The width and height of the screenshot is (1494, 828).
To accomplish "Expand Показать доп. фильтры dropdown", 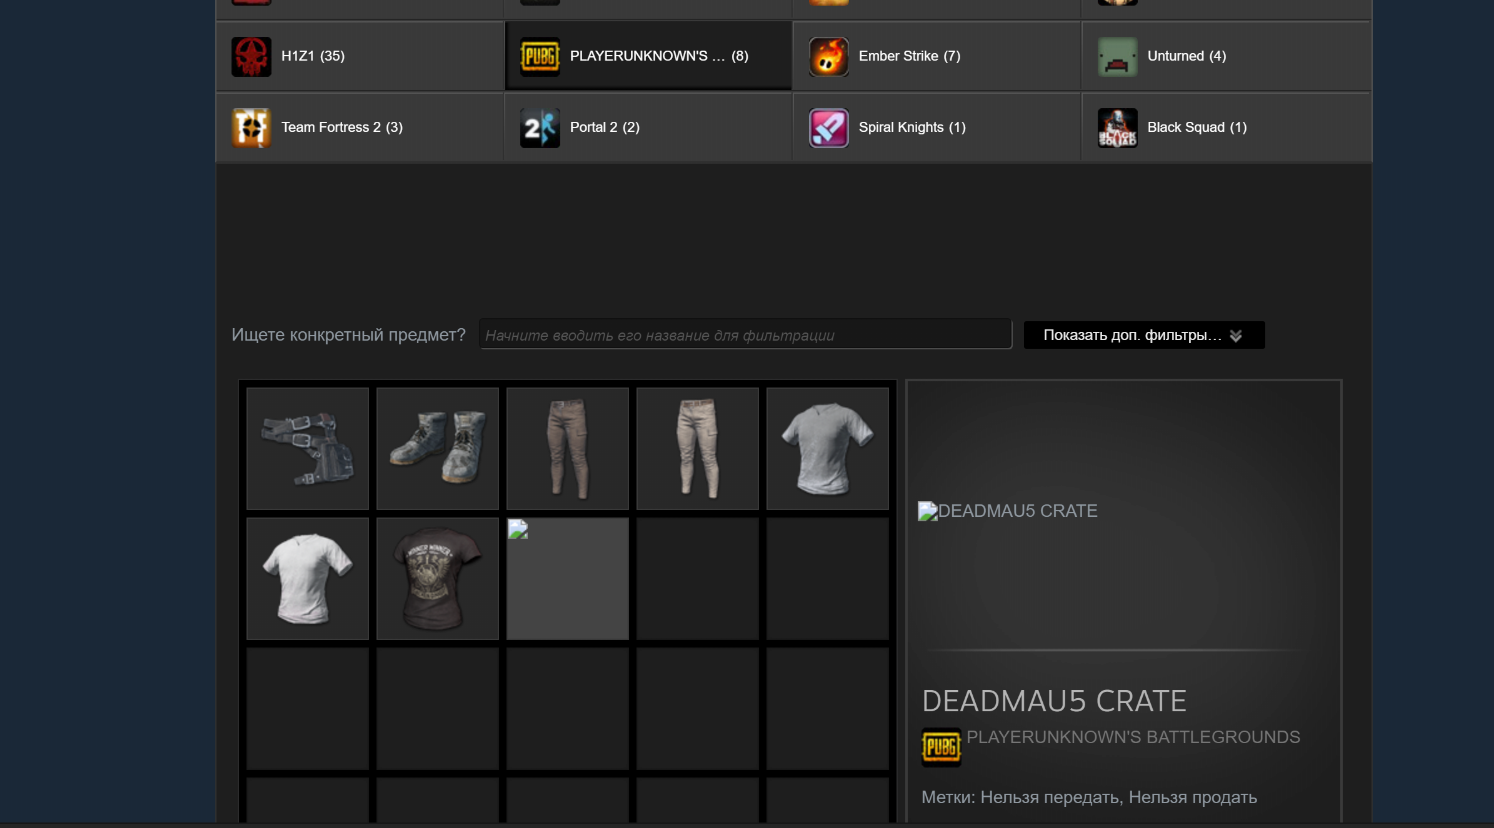I will 1144,335.
